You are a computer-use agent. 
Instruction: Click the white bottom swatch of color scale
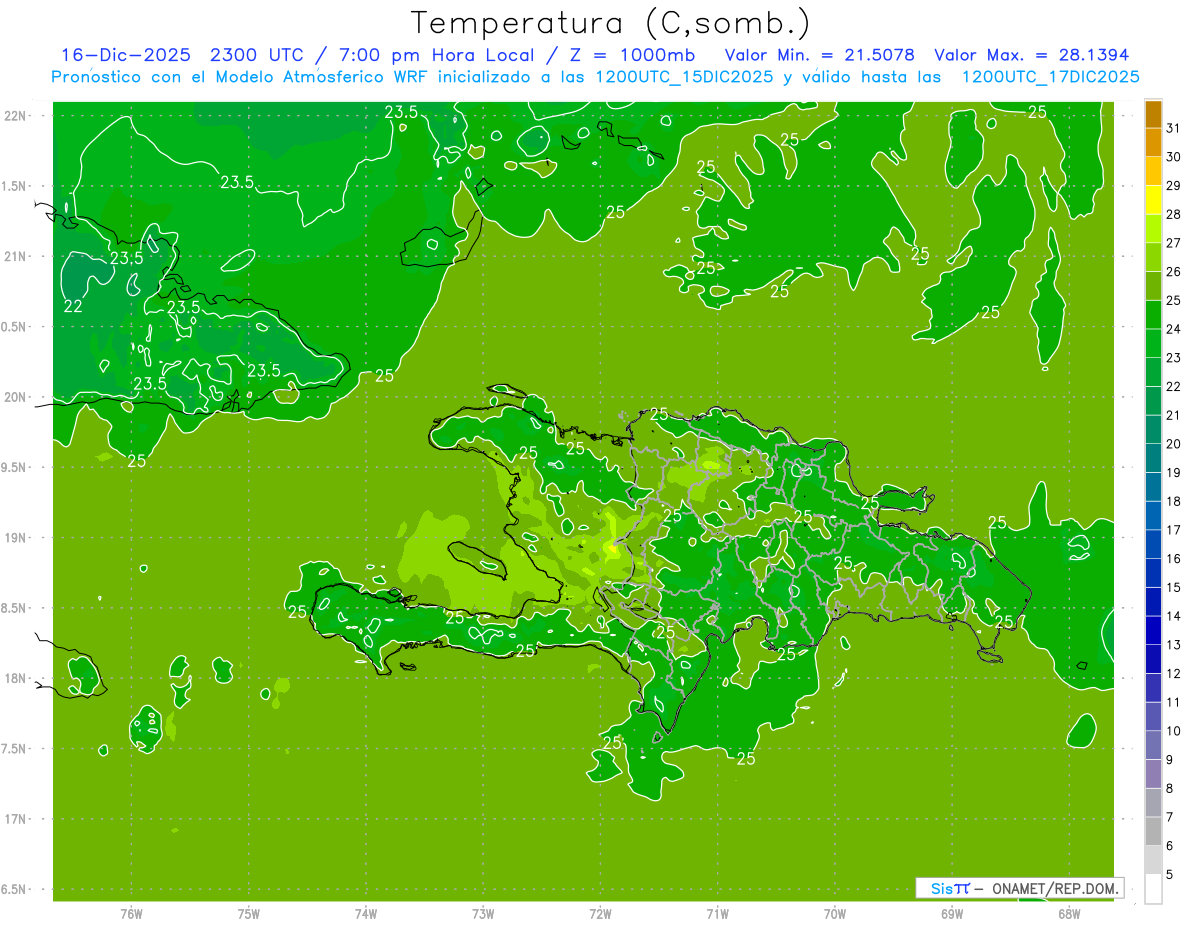(x=1153, y=889)
